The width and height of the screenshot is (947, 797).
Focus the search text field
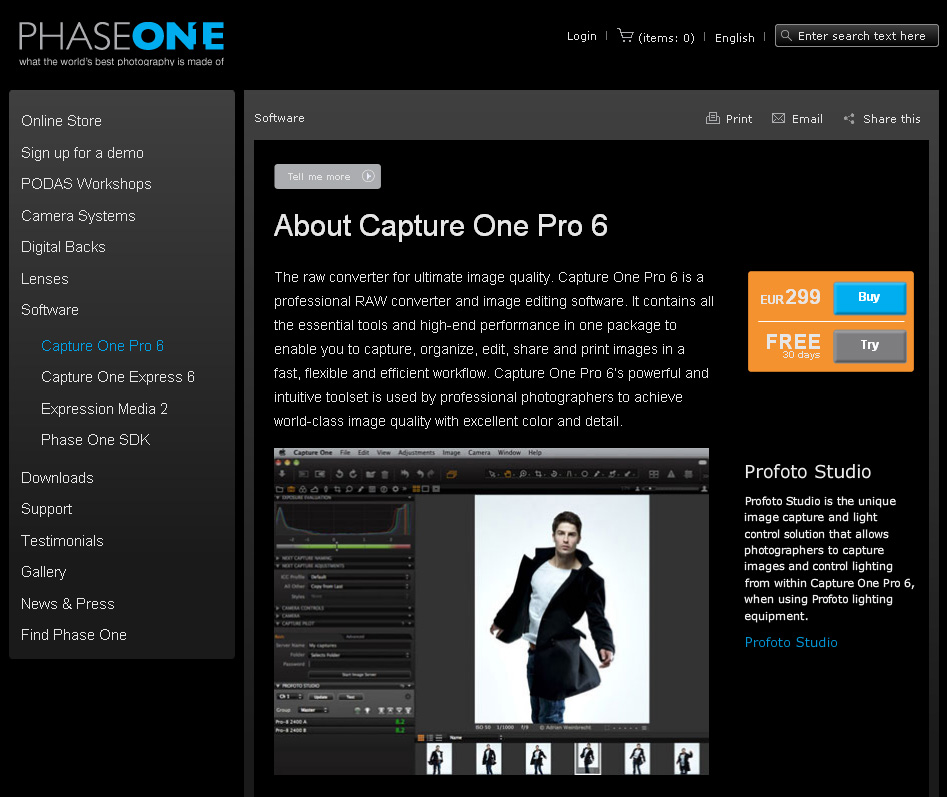tap(856, 36)
